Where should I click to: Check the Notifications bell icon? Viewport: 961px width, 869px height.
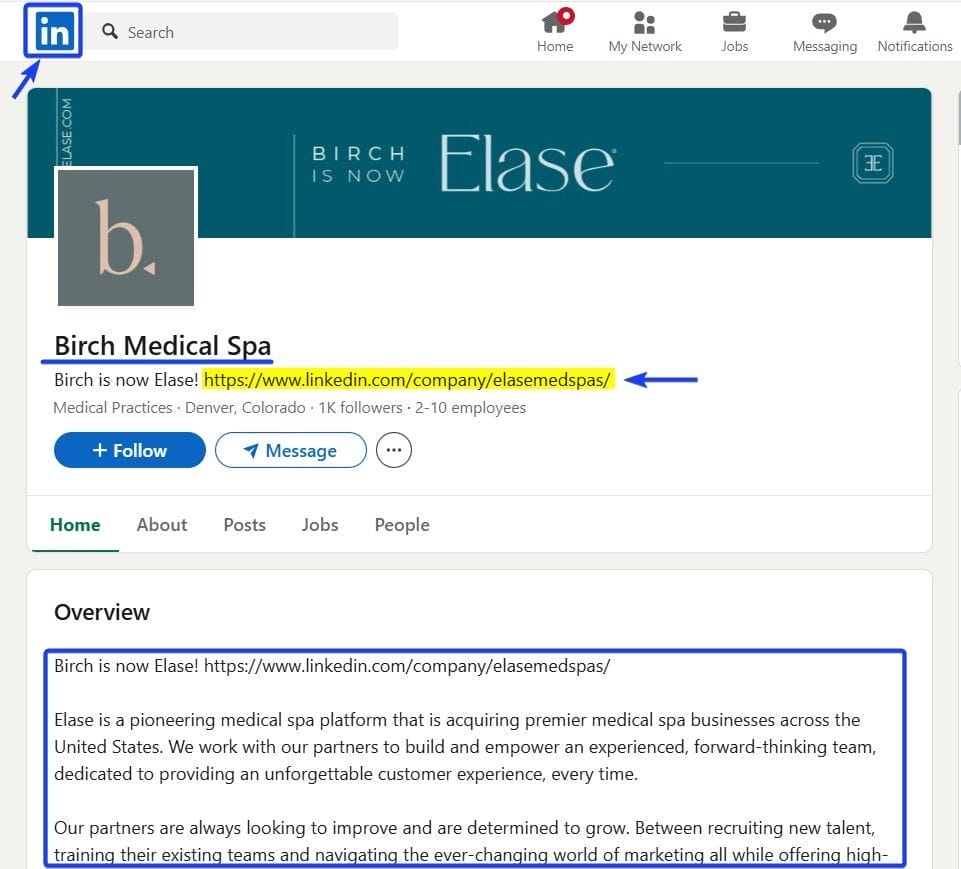(913, 23)
